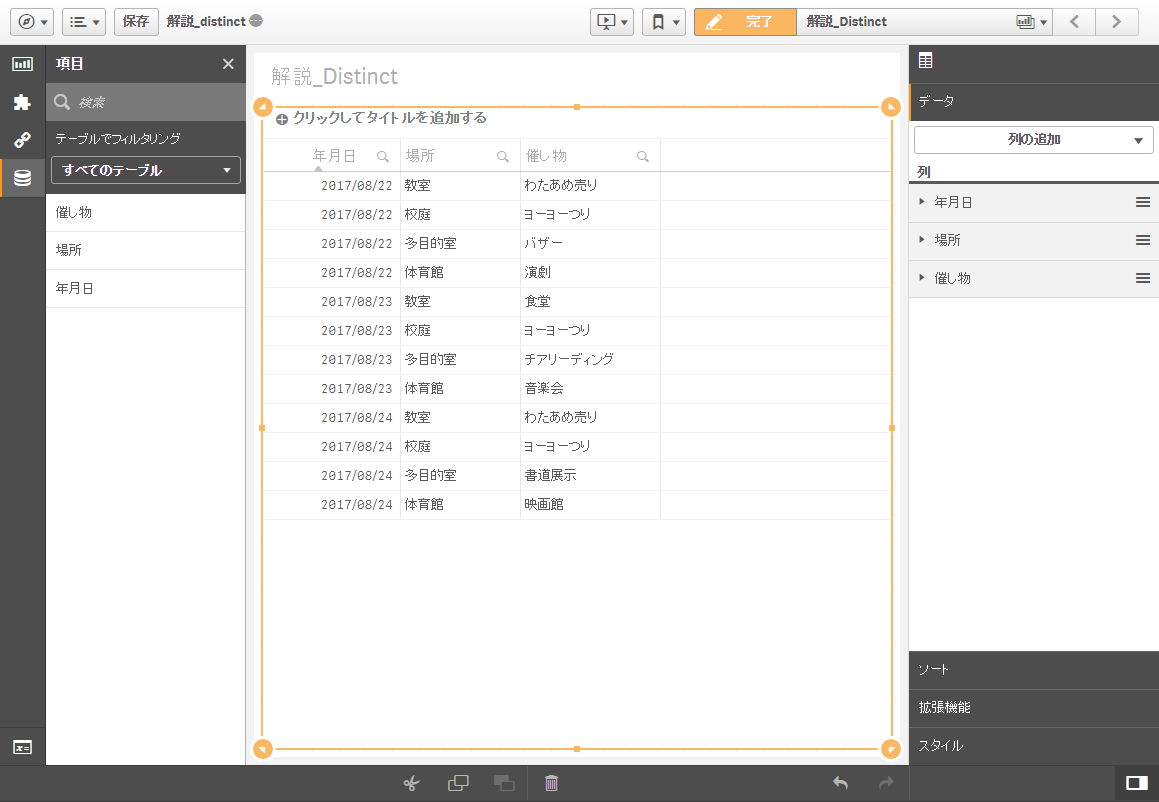This screenshot has width=1159, height=802.
Task: Redo the last action
Action: (x=886, y=783)
